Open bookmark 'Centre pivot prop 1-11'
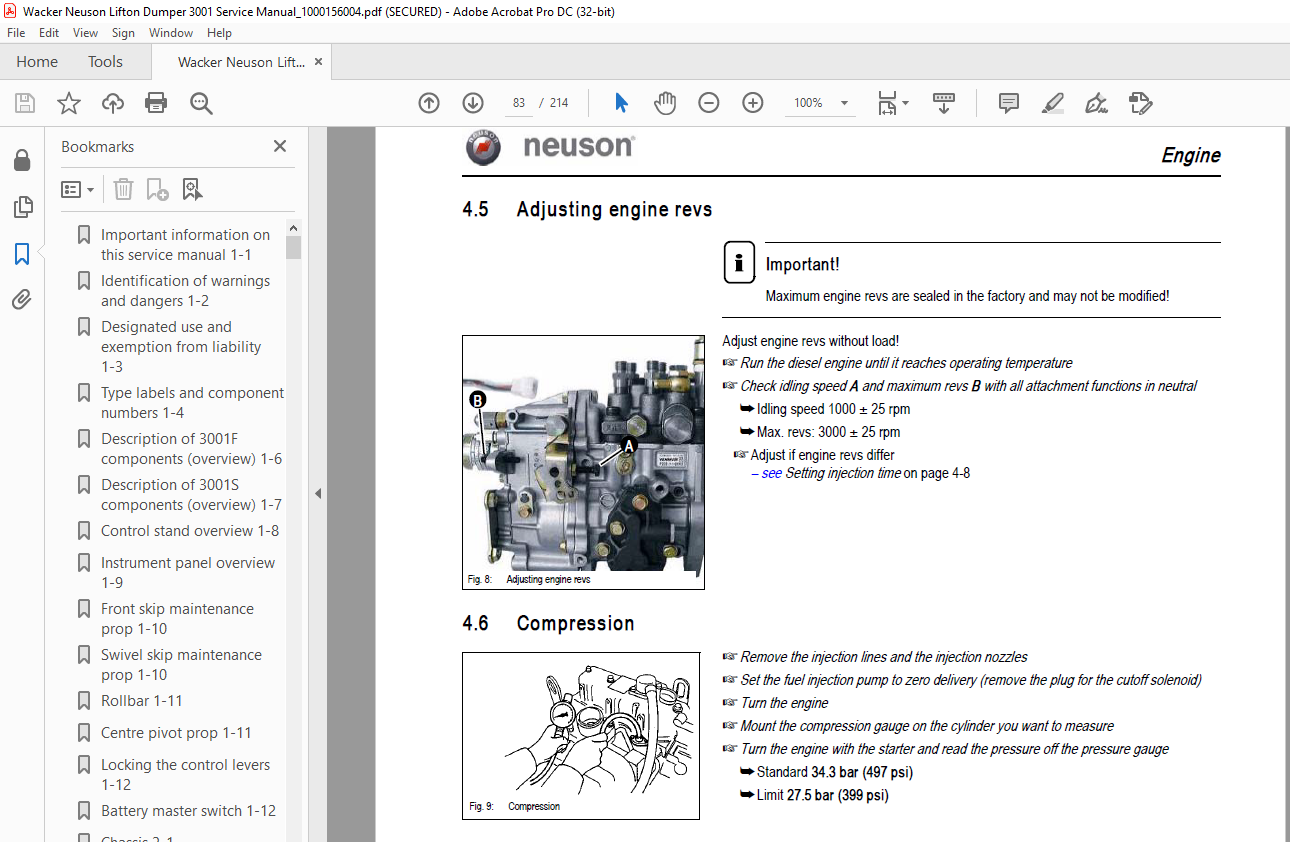The image size is (1290, 842). 176,733
